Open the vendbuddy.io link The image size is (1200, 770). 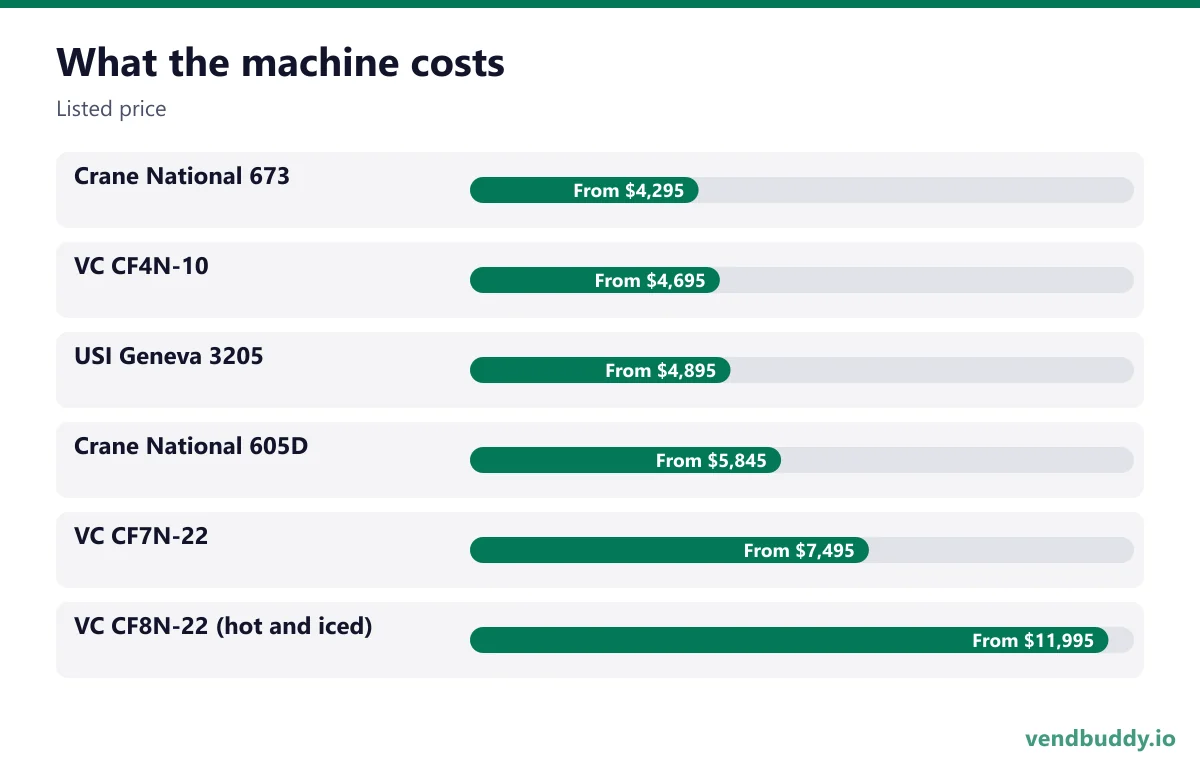click(x=1100, y=739)
